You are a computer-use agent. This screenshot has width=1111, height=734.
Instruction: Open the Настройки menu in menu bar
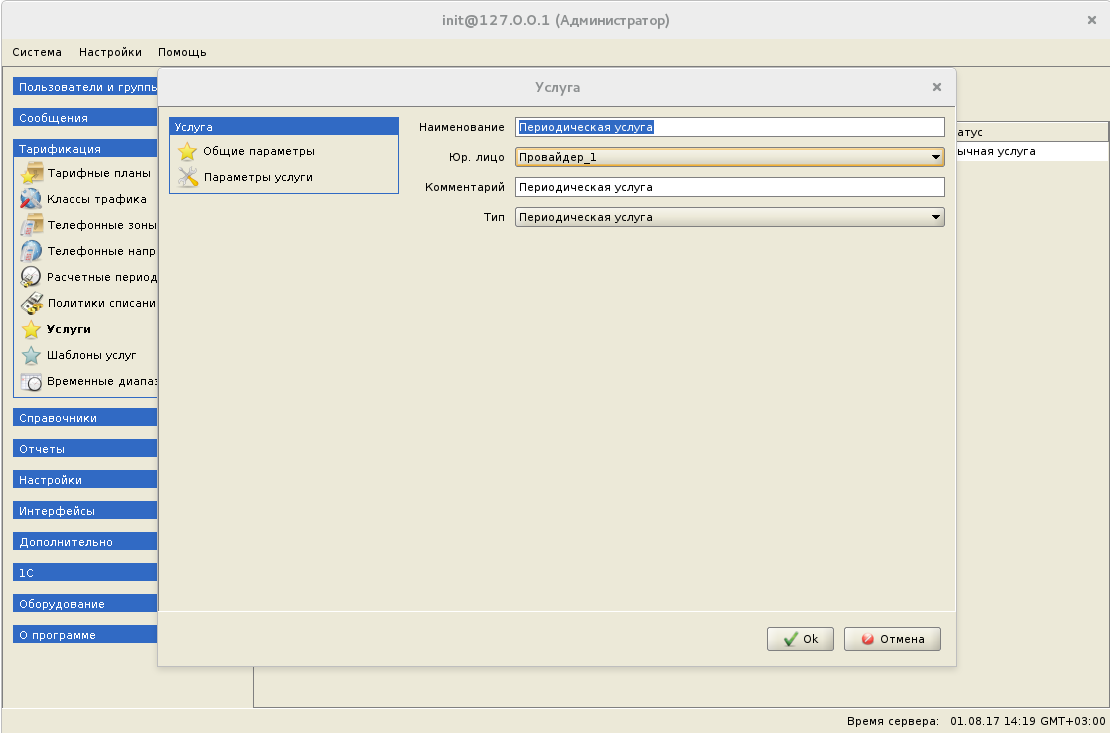[110, 52]
